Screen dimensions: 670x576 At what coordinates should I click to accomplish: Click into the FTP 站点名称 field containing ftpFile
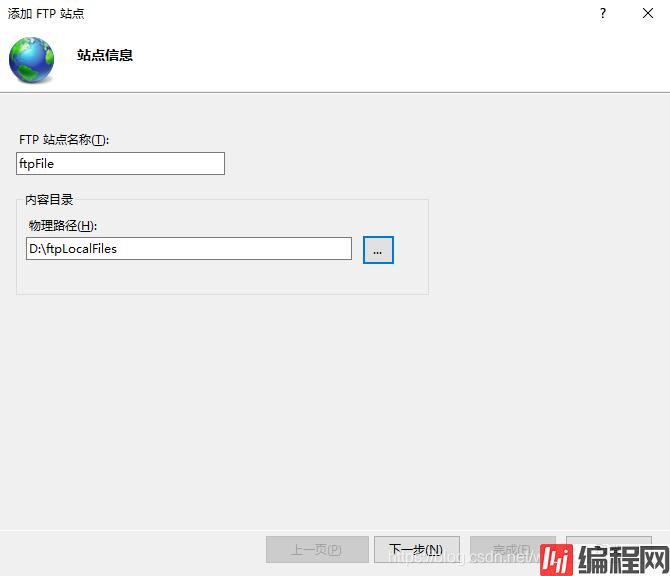tap(120, 163)
